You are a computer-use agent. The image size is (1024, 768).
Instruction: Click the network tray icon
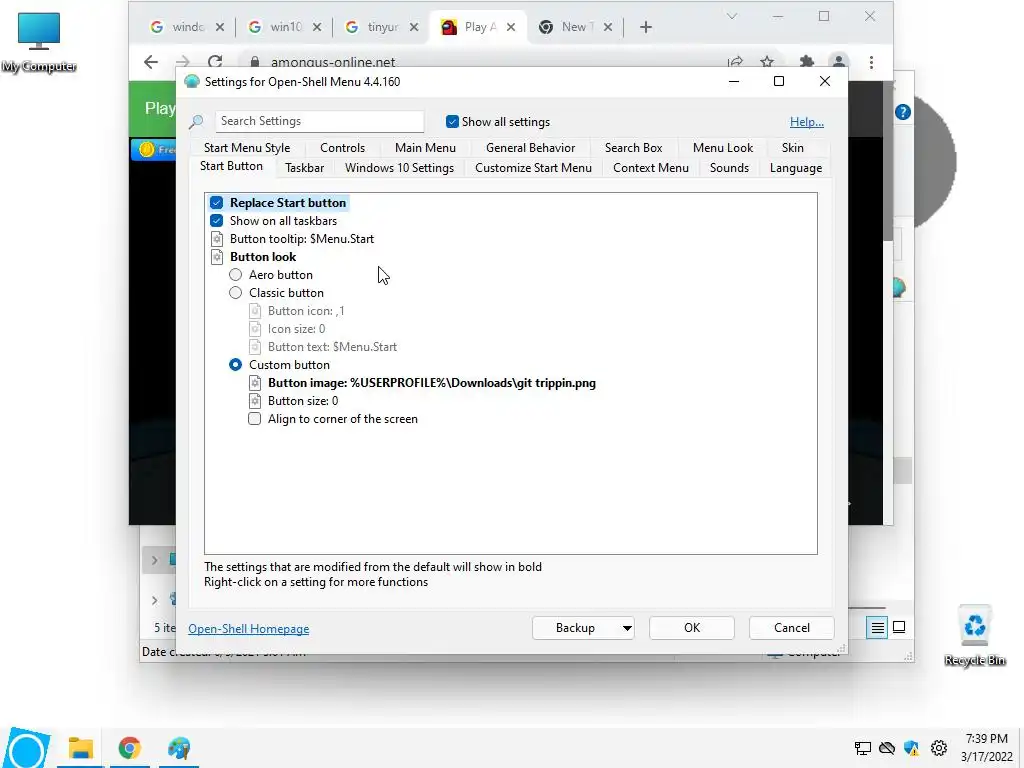pos(862,748)
